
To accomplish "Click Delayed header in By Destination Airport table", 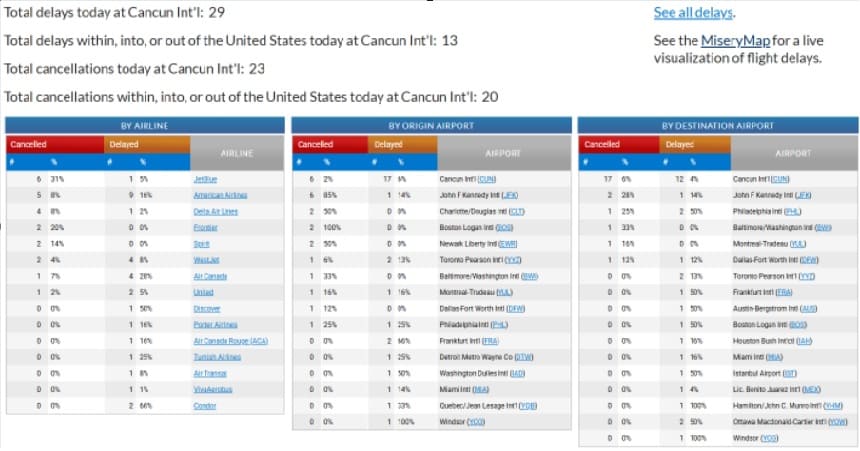I will [x=682, y=144].
